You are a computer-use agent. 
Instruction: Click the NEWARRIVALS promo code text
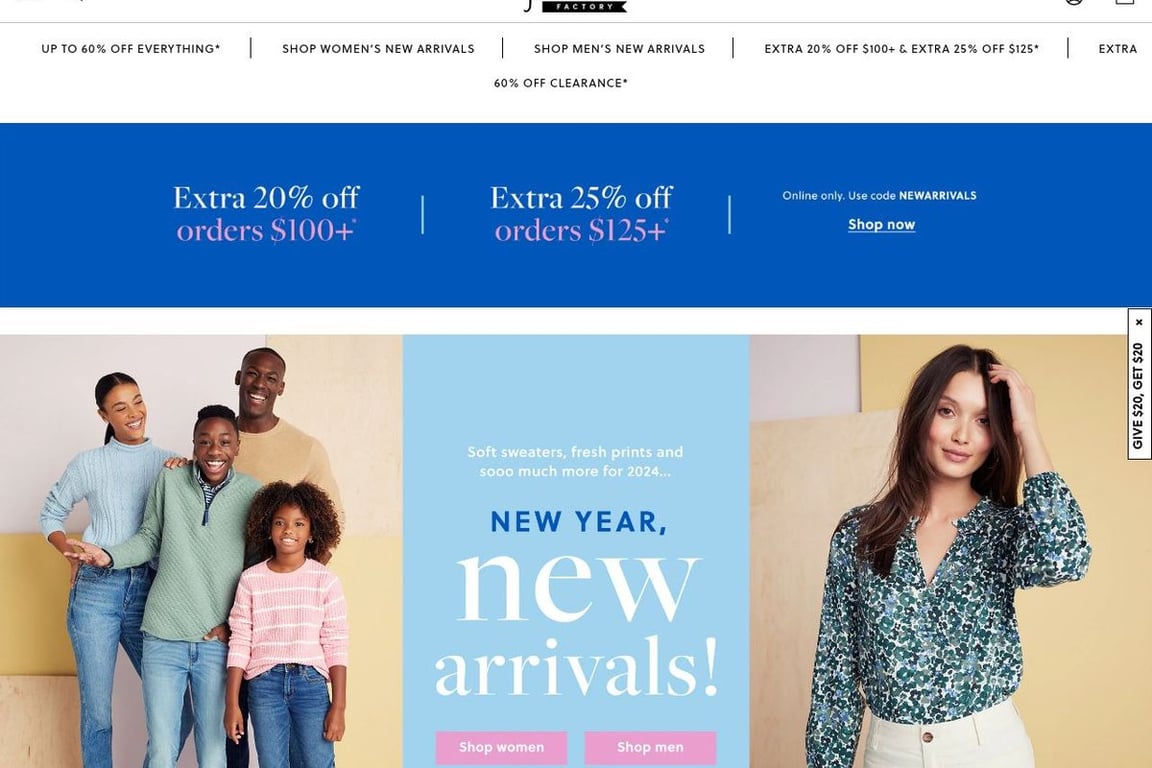[x=937, y=195]
